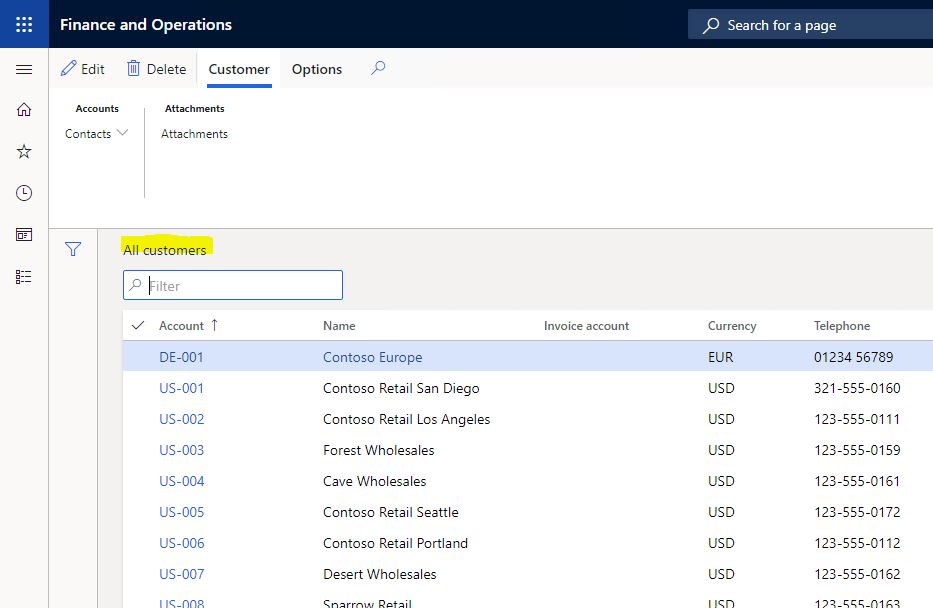Open customer account US-007
The image size is (933, 608).
point(181,573)
